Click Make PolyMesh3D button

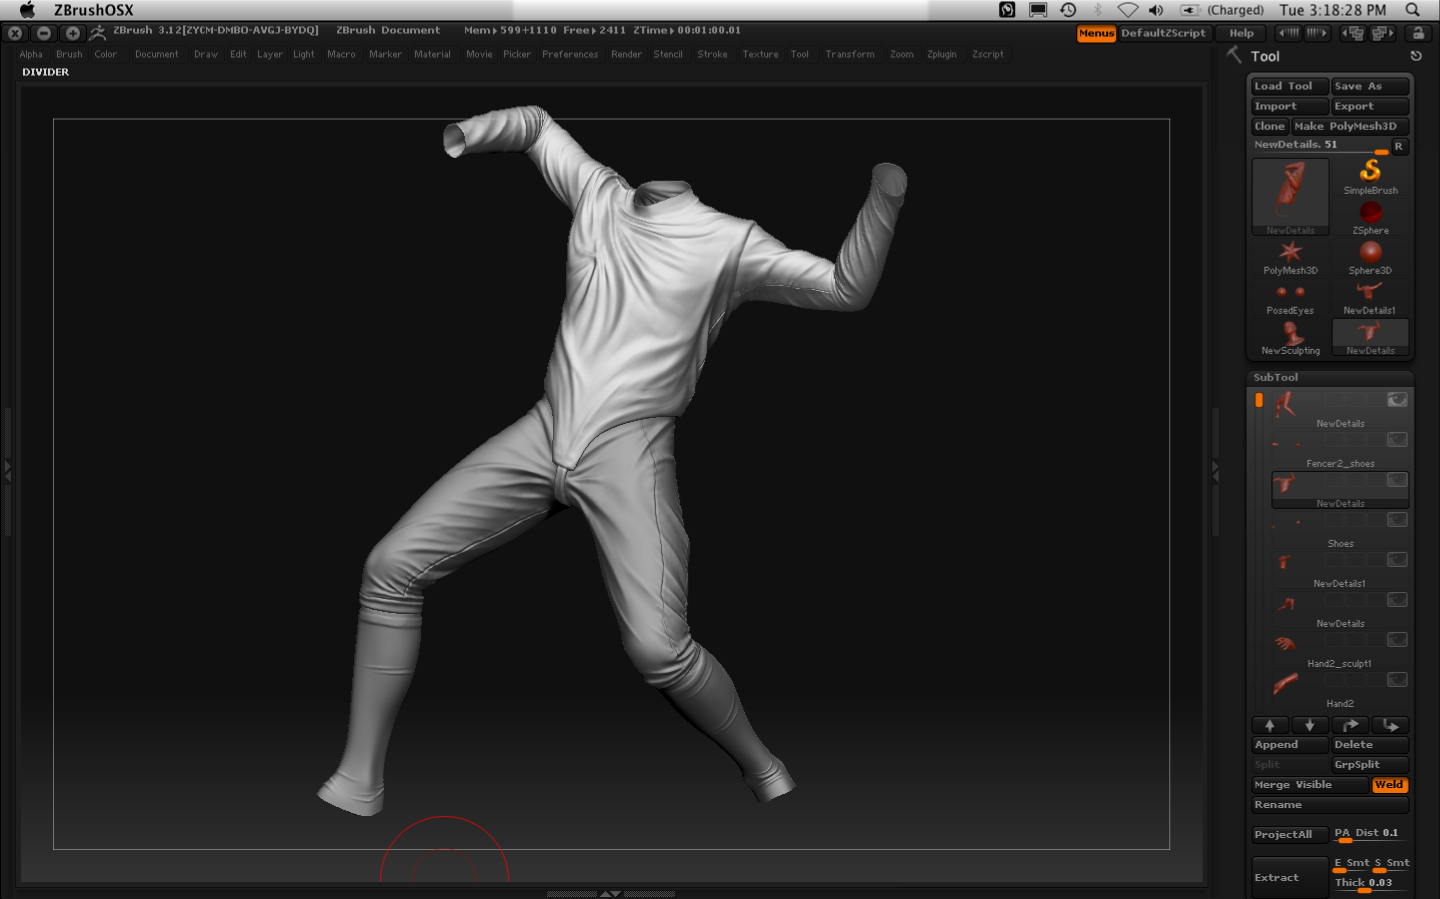(1350, 126)
